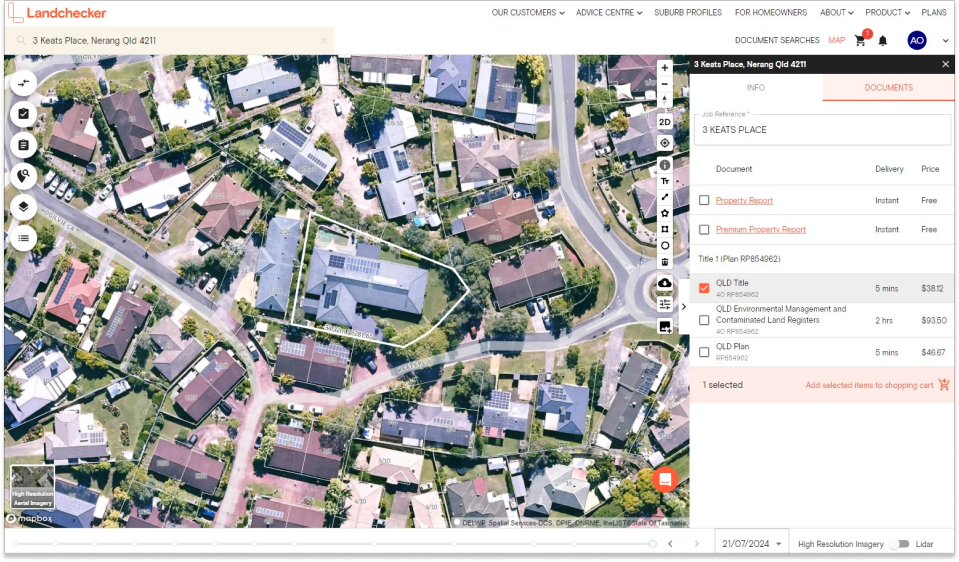The height and width of the screenshot is (562, 959).
Task: Click the $38.12 price of QLD Title
Action: (x=932, y=288)
